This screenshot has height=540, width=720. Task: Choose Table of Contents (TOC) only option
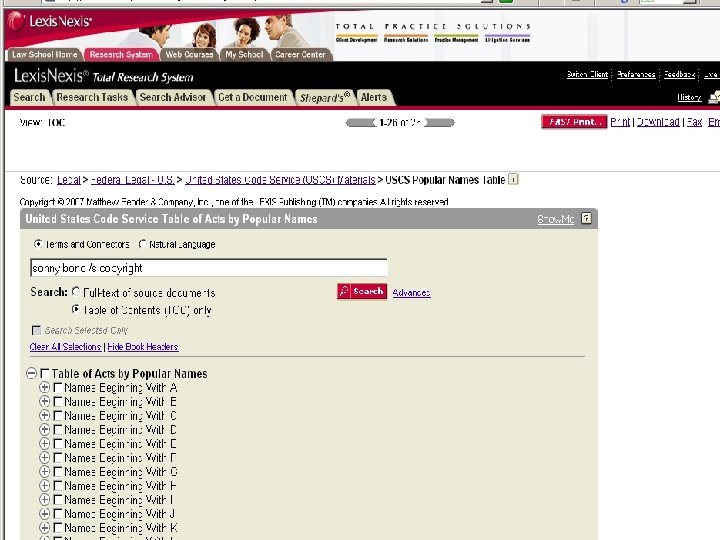click(76, 309)
